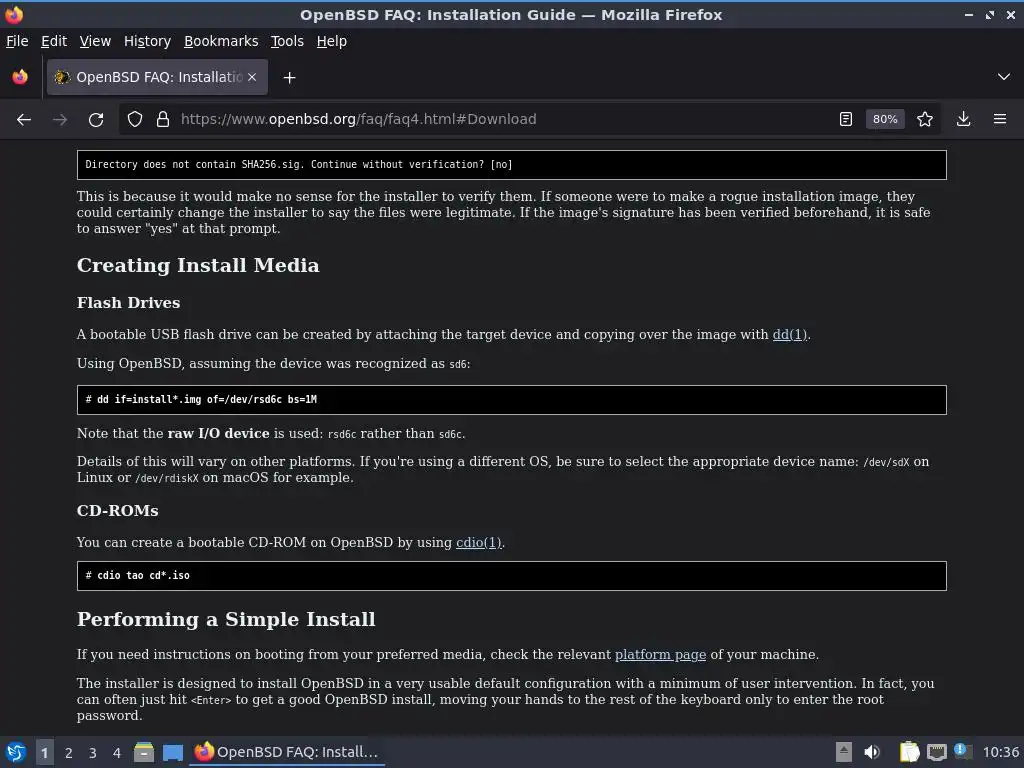
Task: Close the OpenBSD FAQ tab
Action: click(x=252, y=77)
